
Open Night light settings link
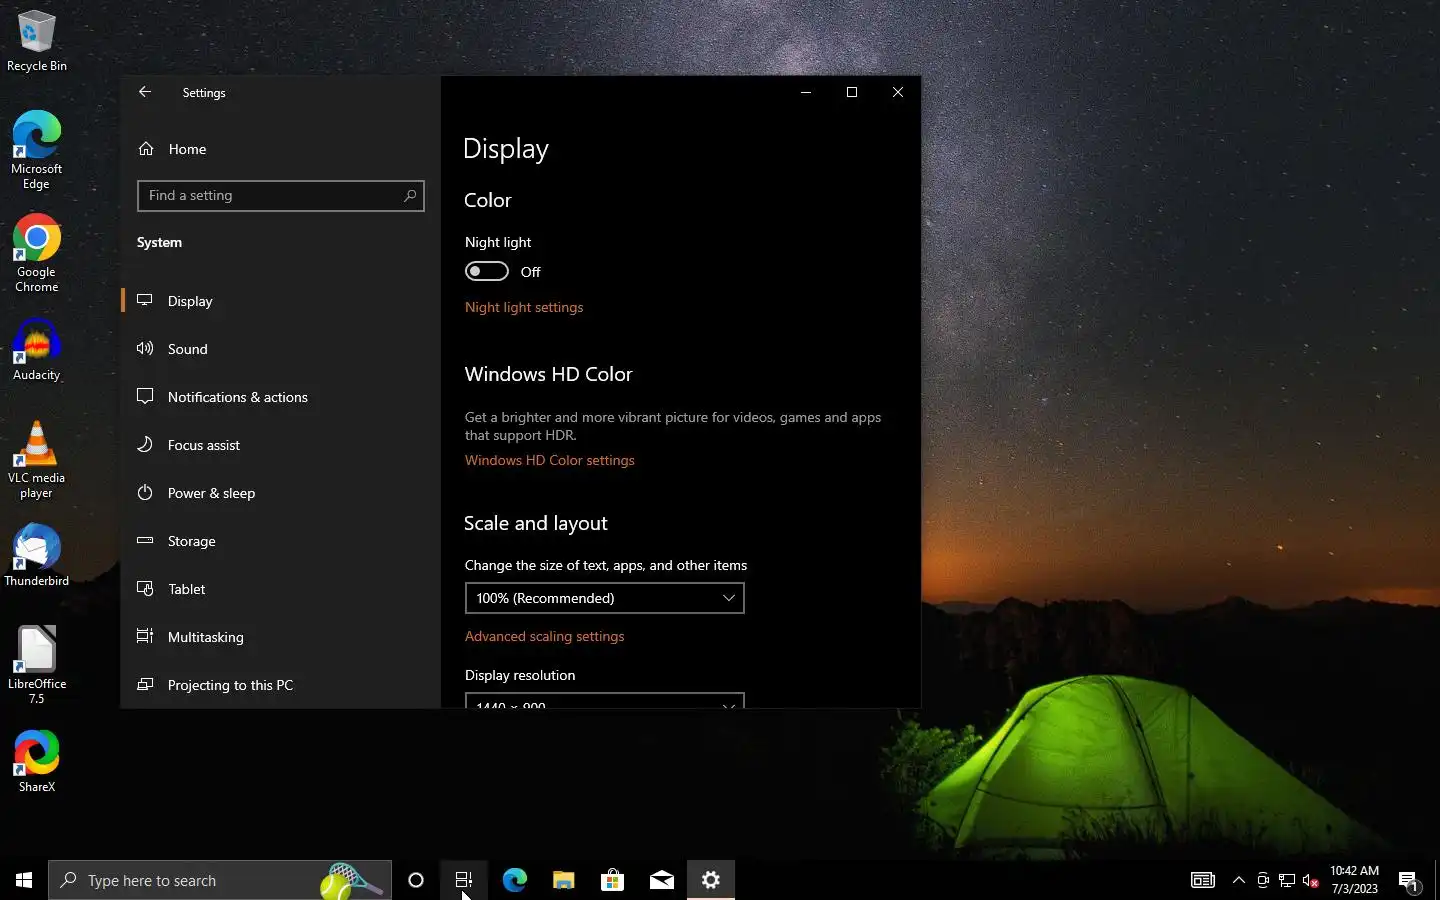524,307
